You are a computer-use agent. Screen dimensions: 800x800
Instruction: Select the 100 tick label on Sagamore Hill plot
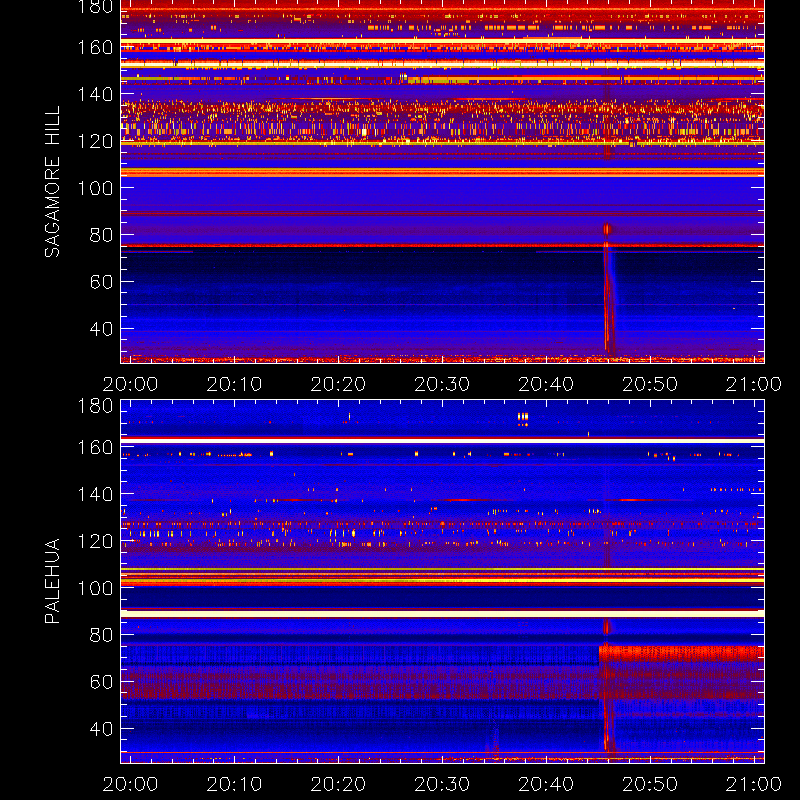click(x=95, y=188)
